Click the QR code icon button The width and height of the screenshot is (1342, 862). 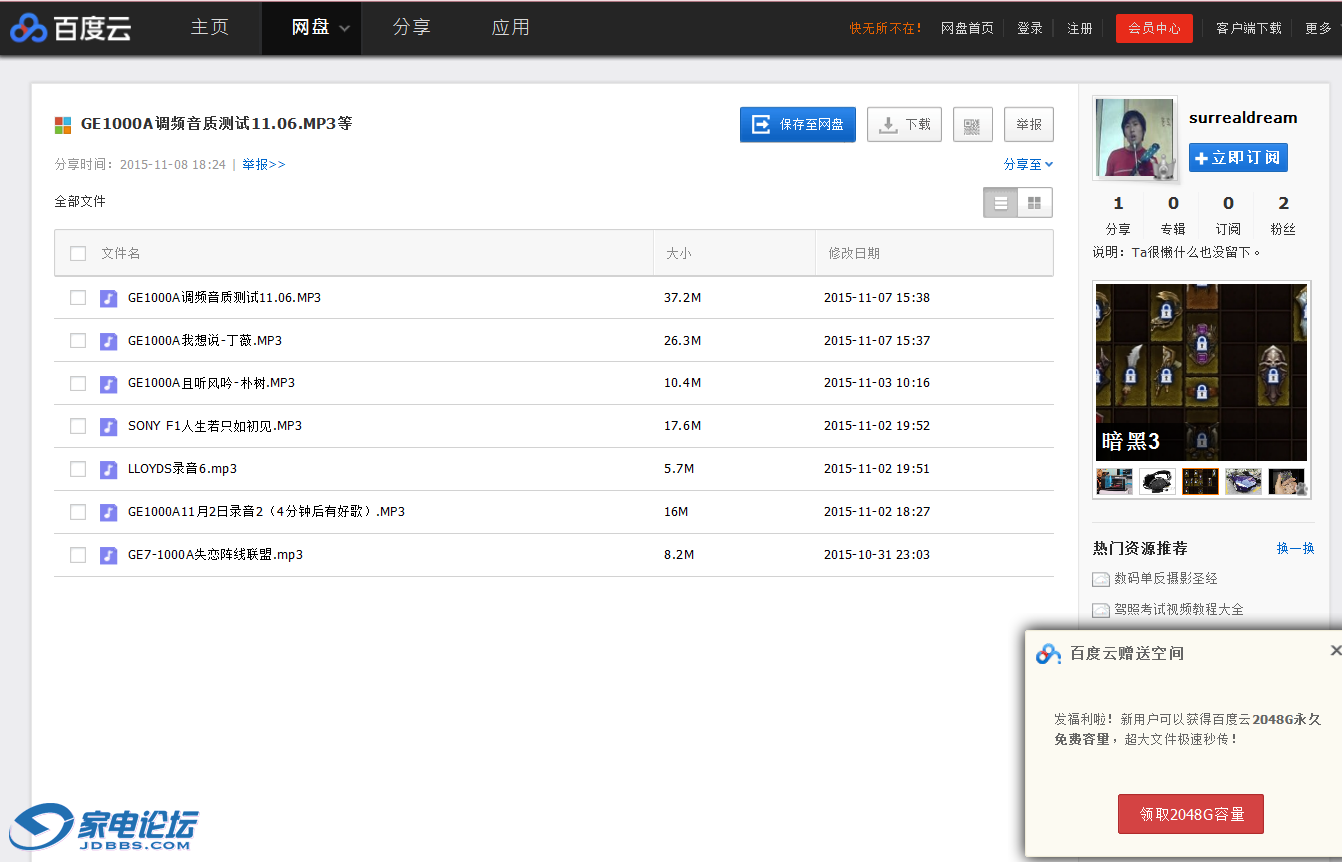click(x=972, y=125)
